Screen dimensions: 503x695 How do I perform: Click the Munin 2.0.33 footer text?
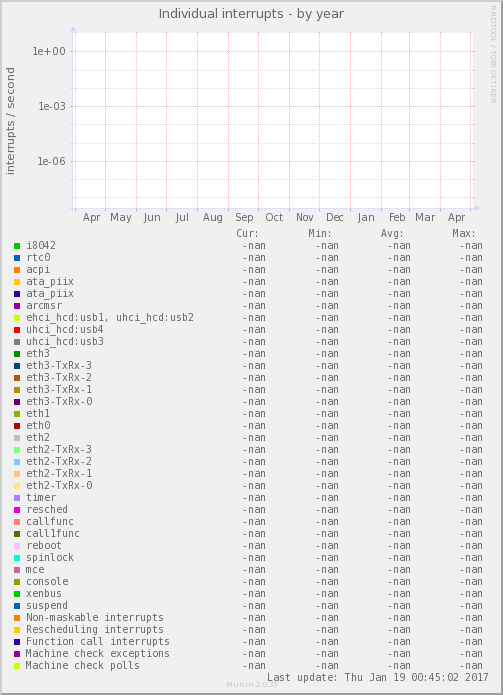tap(252, 685)
